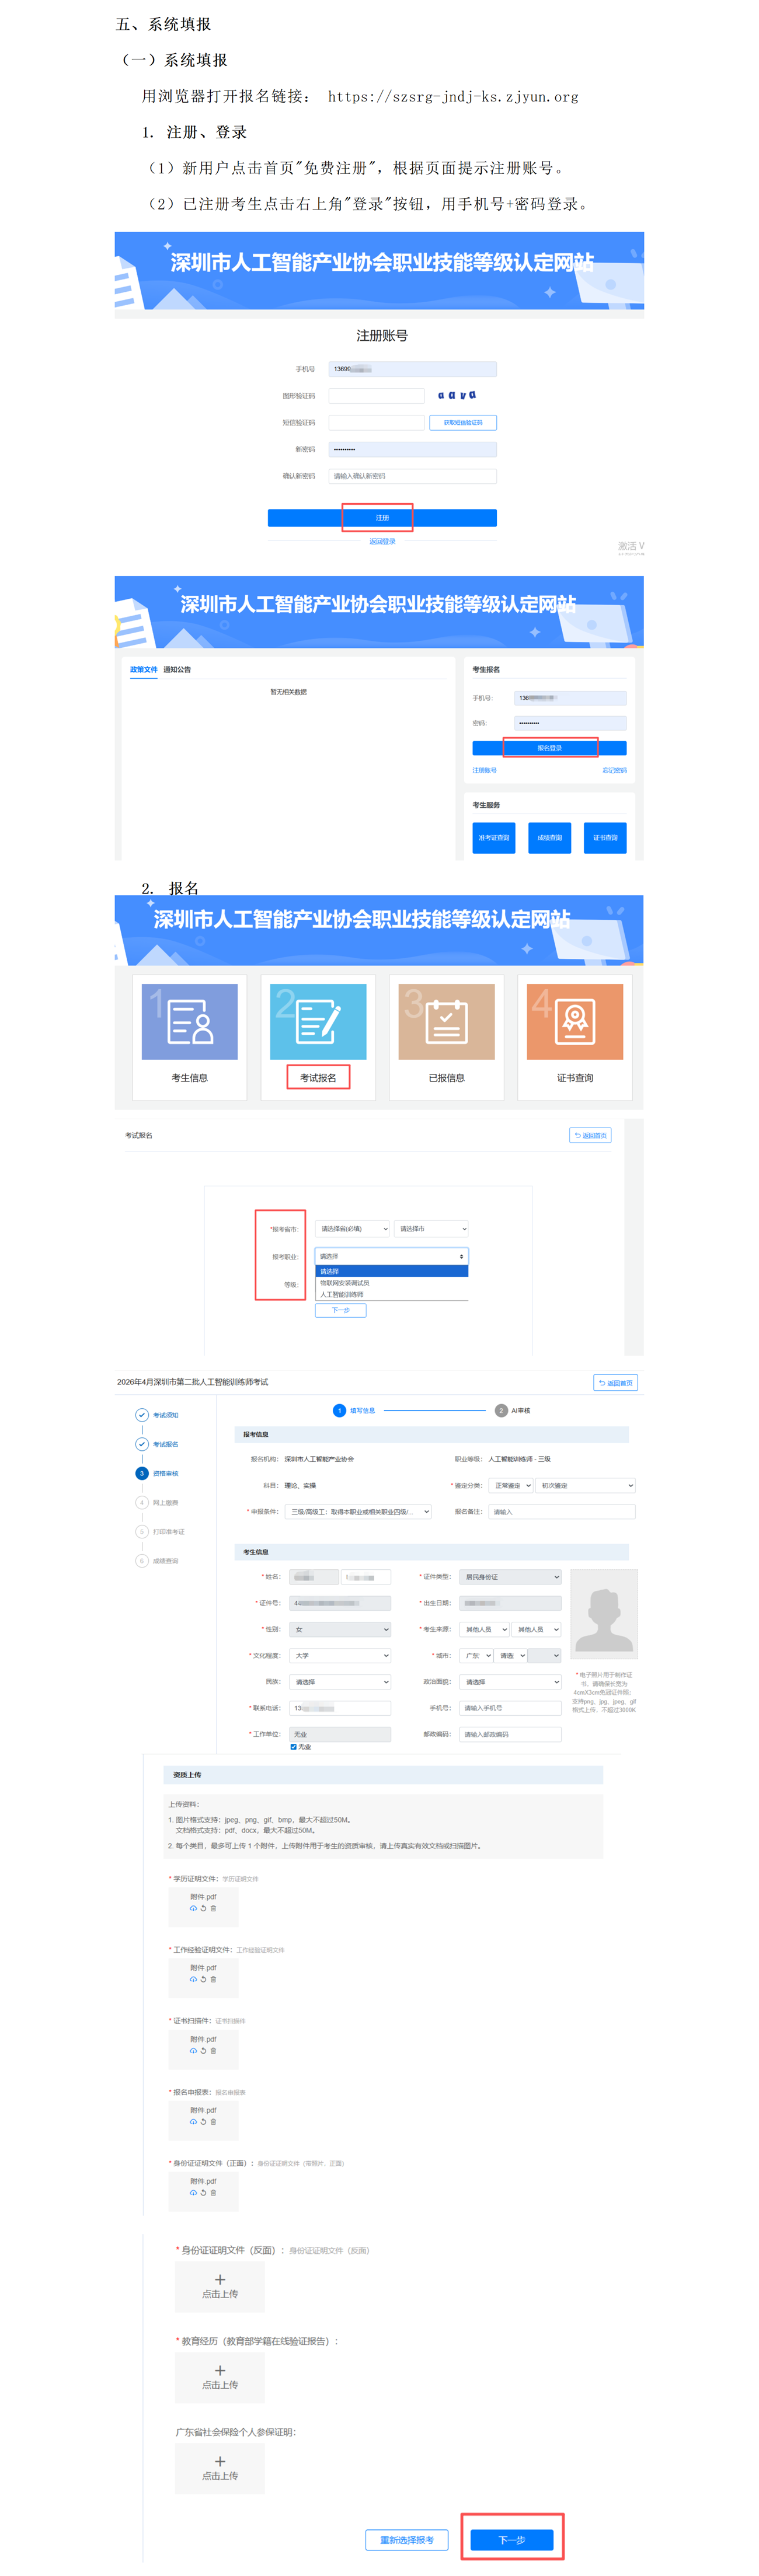The width and height of the screenshot is (759, 2576).
Task: Open the 证件类型 居民身份证 dropdown
Action: point(510,1577)
